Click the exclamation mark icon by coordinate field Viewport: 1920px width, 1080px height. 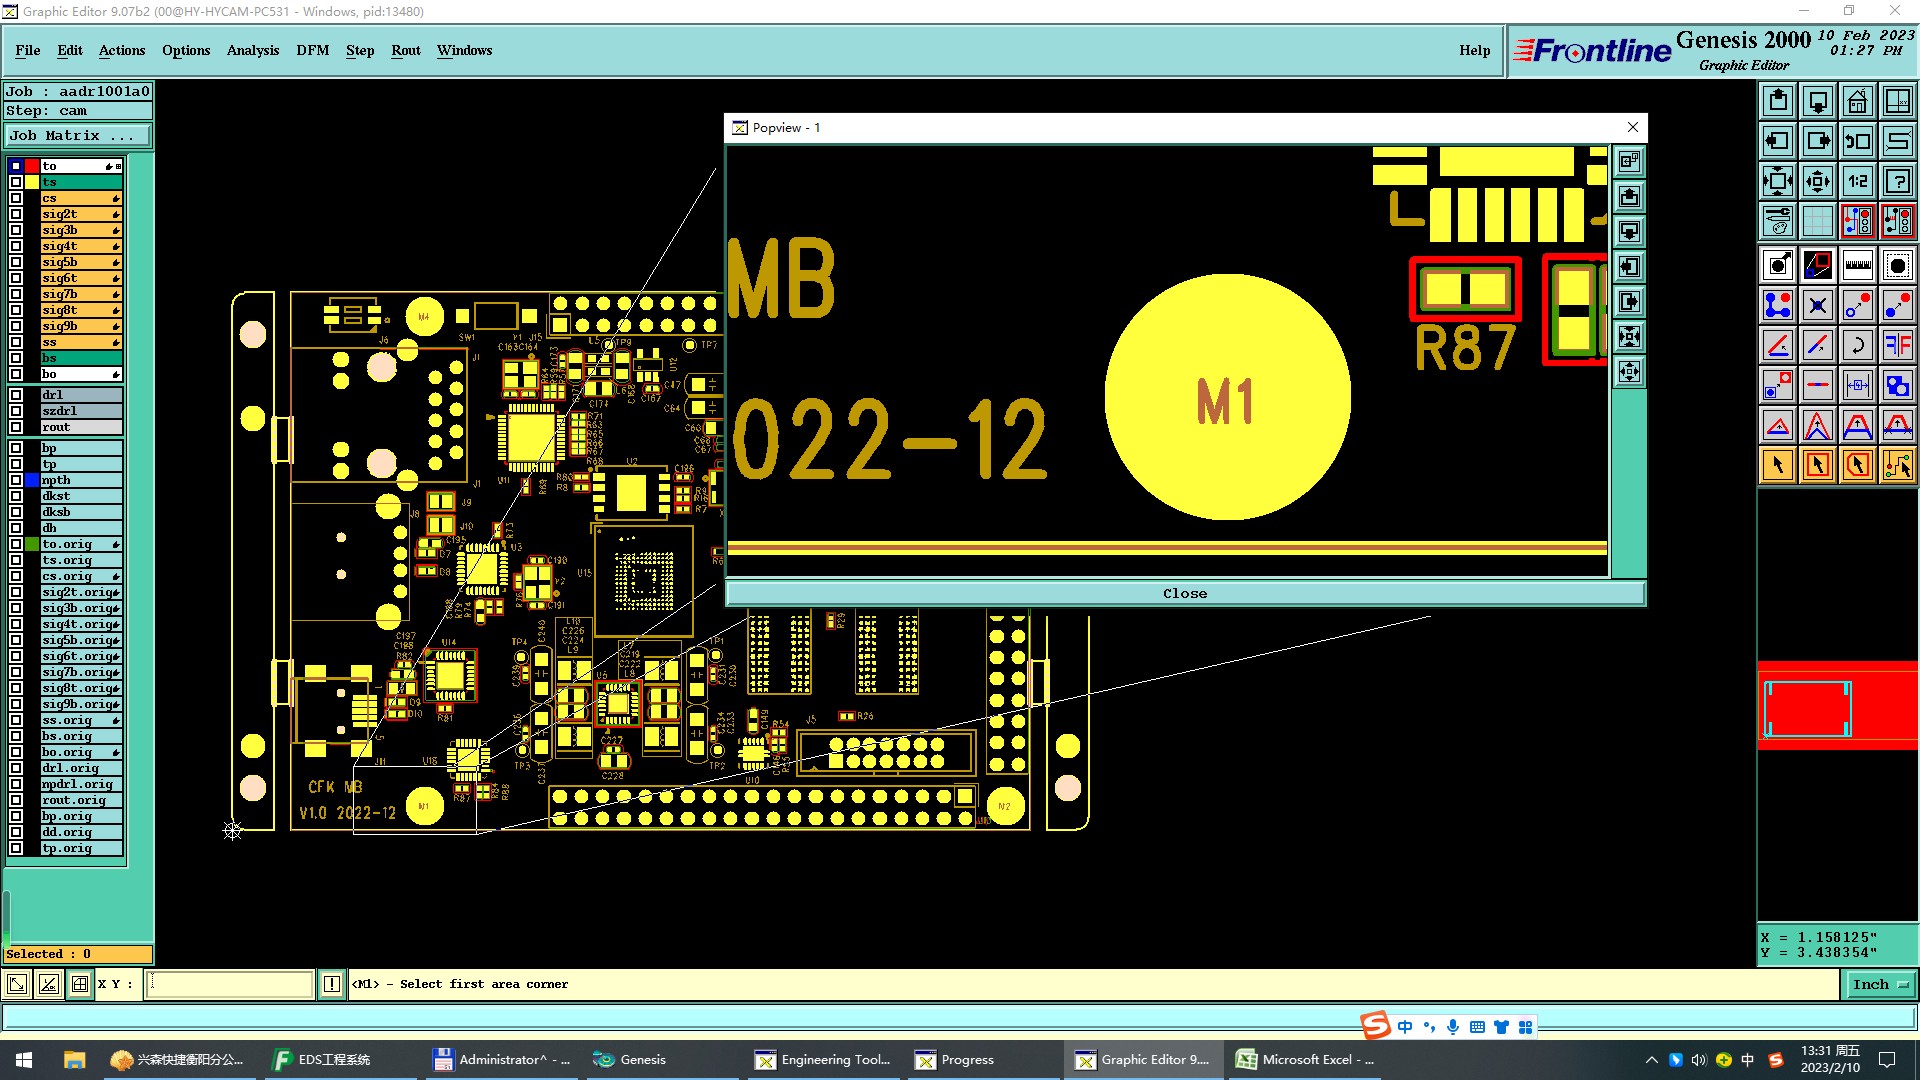pos(332,984)
